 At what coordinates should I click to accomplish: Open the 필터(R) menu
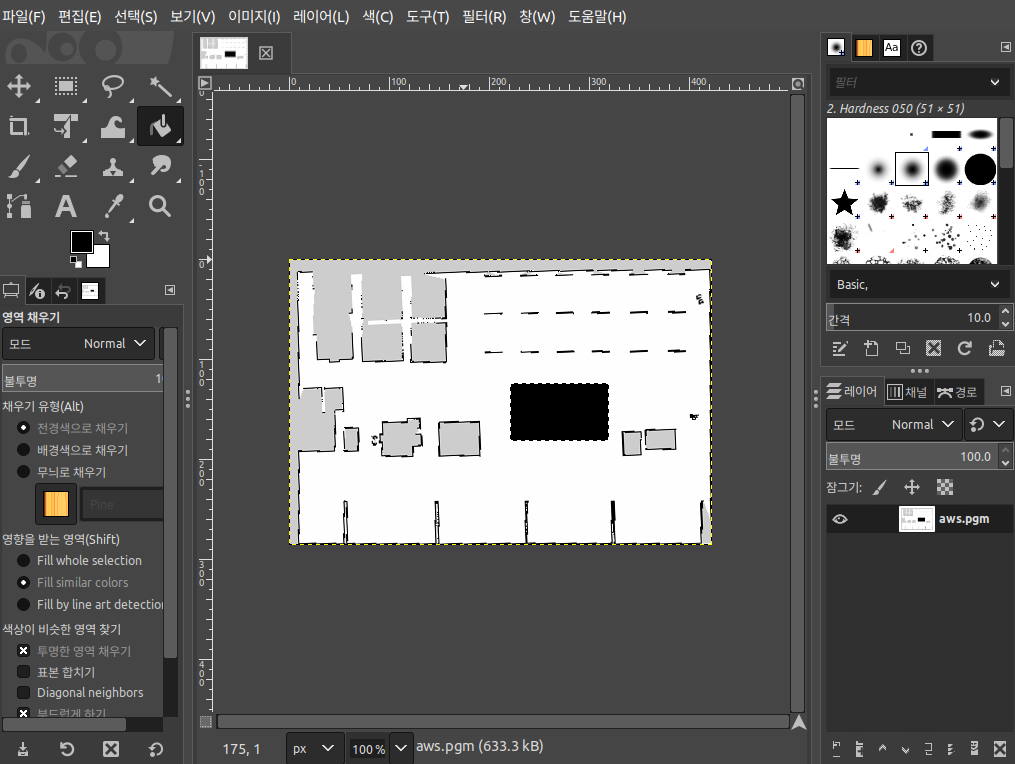(x=484, y=17)
